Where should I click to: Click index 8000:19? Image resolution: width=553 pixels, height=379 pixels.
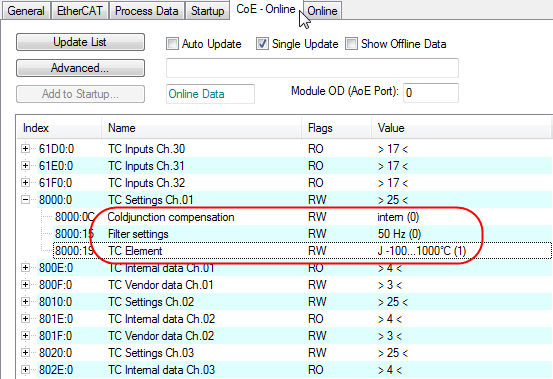(74, 251)
